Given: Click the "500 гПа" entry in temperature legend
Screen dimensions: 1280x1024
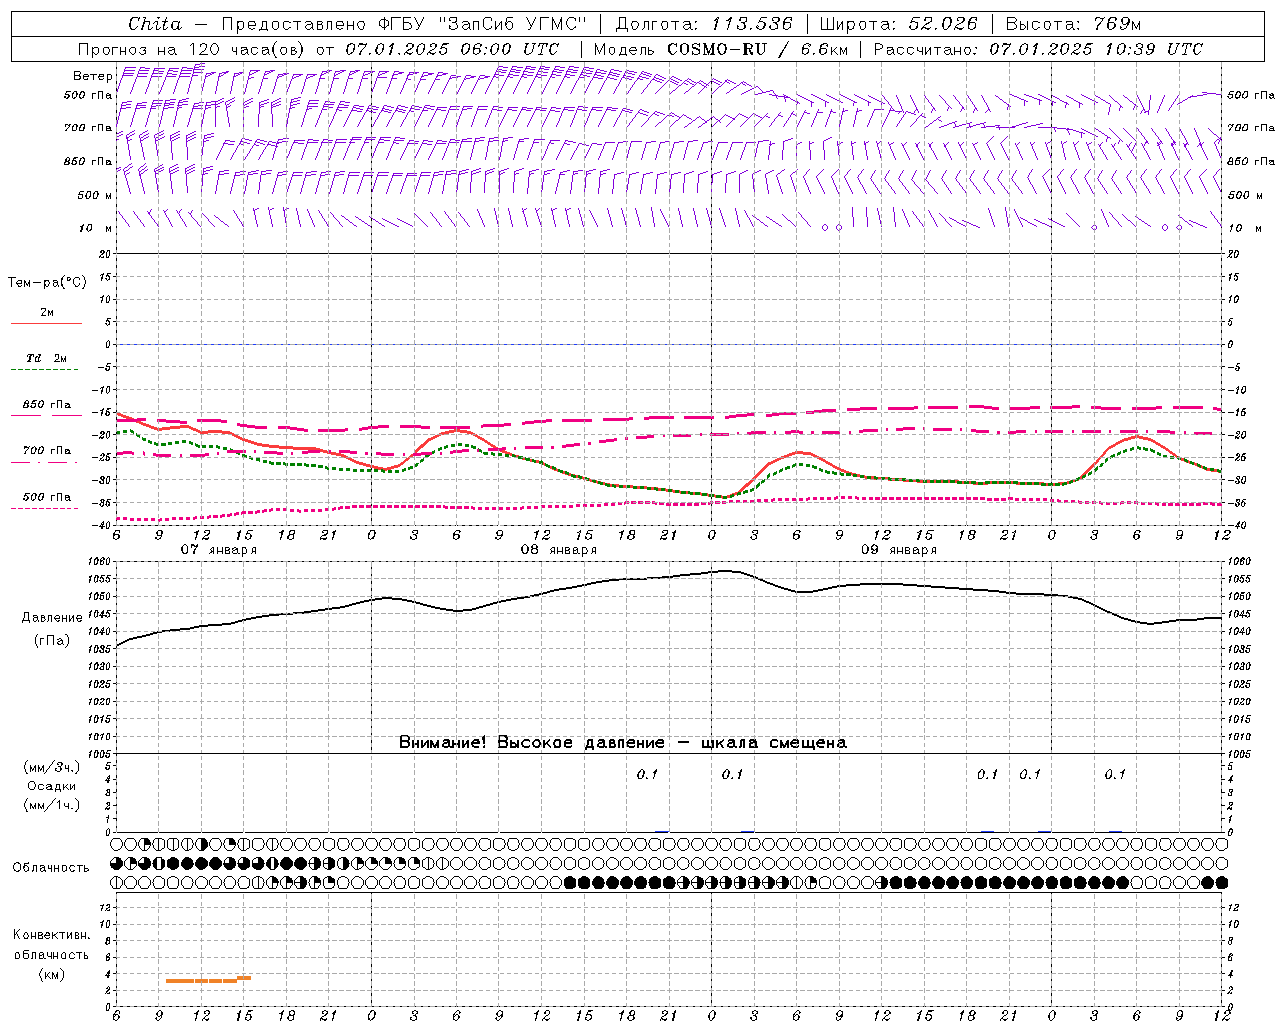Looking at the screenshot, I should coord(47,497).
